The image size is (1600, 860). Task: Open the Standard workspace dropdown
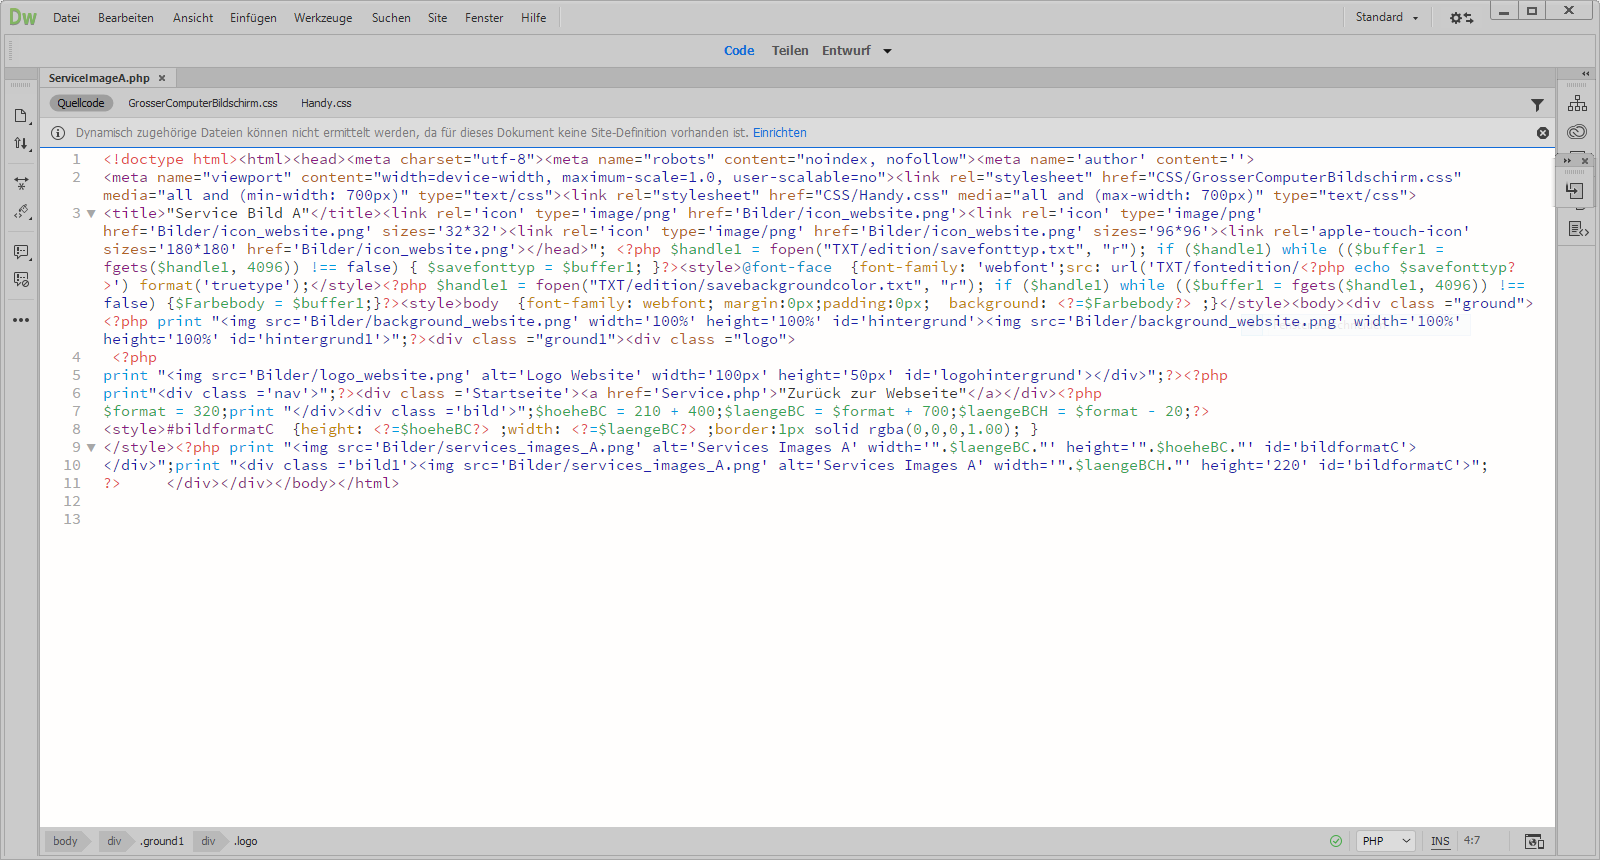(1387, 17)
